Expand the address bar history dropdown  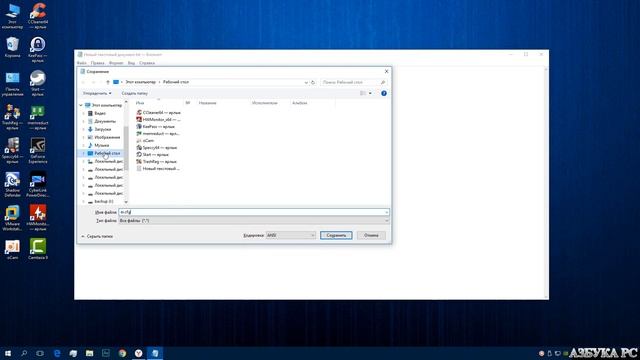click(x=306, y=82)
